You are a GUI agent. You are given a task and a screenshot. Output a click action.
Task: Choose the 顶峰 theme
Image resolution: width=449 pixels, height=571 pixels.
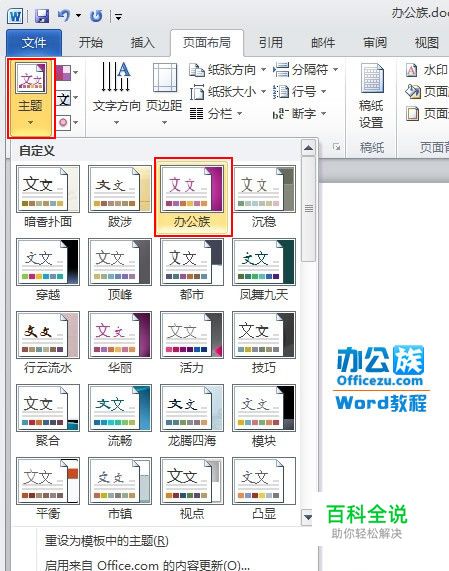coord(120,270)
